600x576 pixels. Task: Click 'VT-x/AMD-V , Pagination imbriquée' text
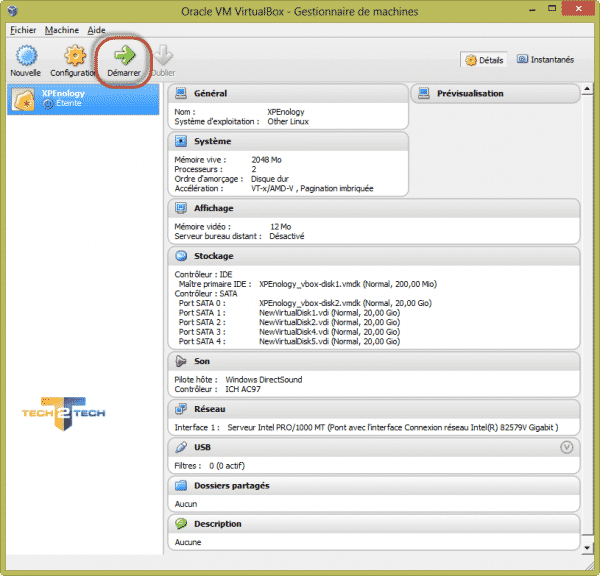[312, 189]
